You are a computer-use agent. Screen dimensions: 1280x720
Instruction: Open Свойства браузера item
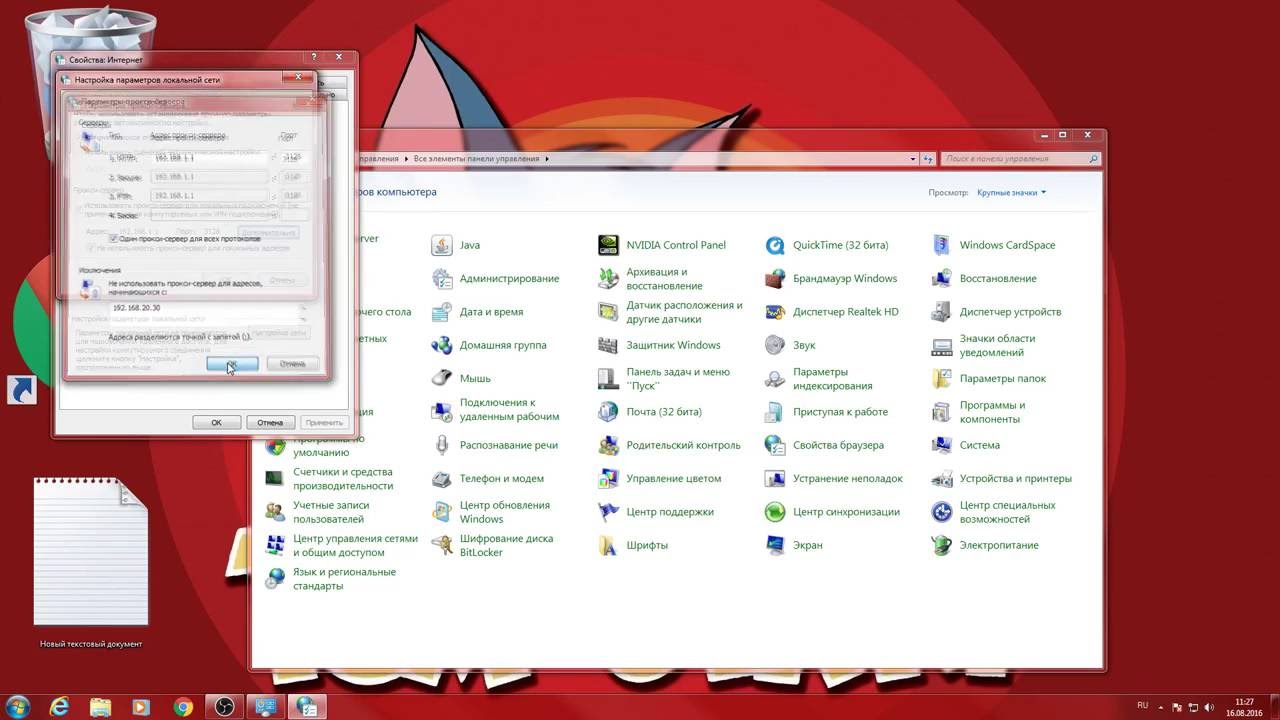[x=824, y=445]
